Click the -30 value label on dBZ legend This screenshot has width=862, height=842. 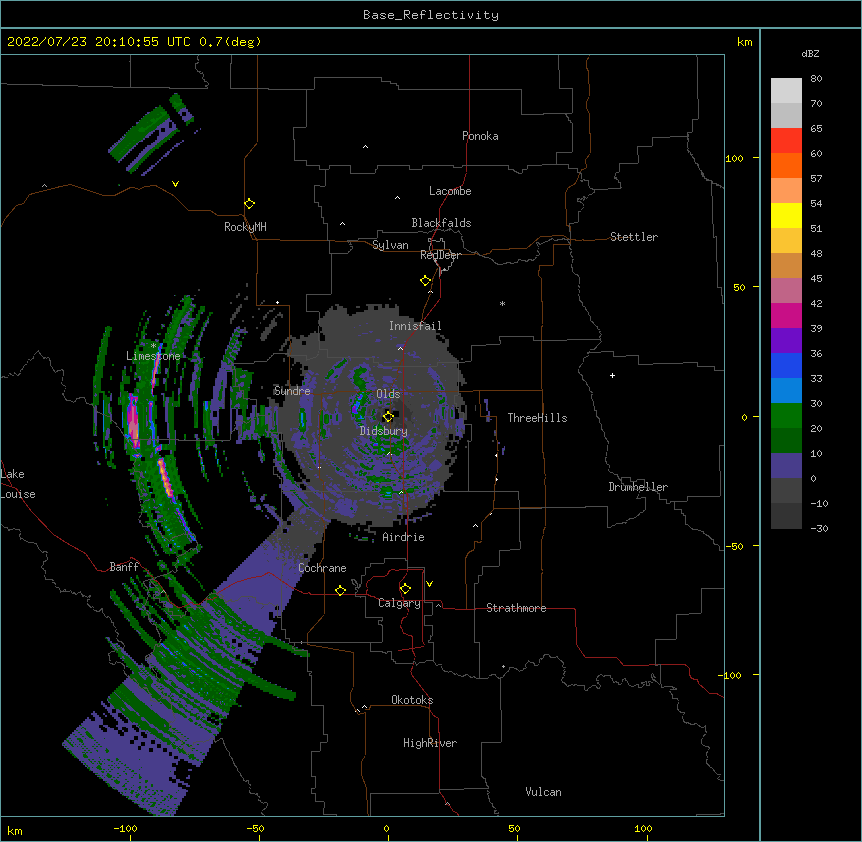tap(819, 528)
